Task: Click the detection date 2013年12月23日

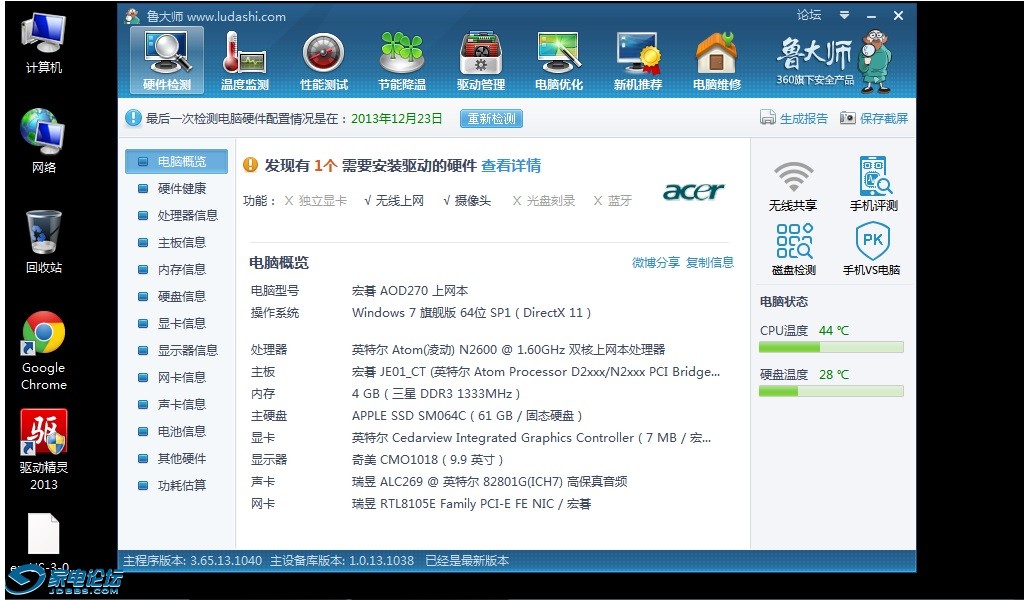Action: click(x=397, y=119)
